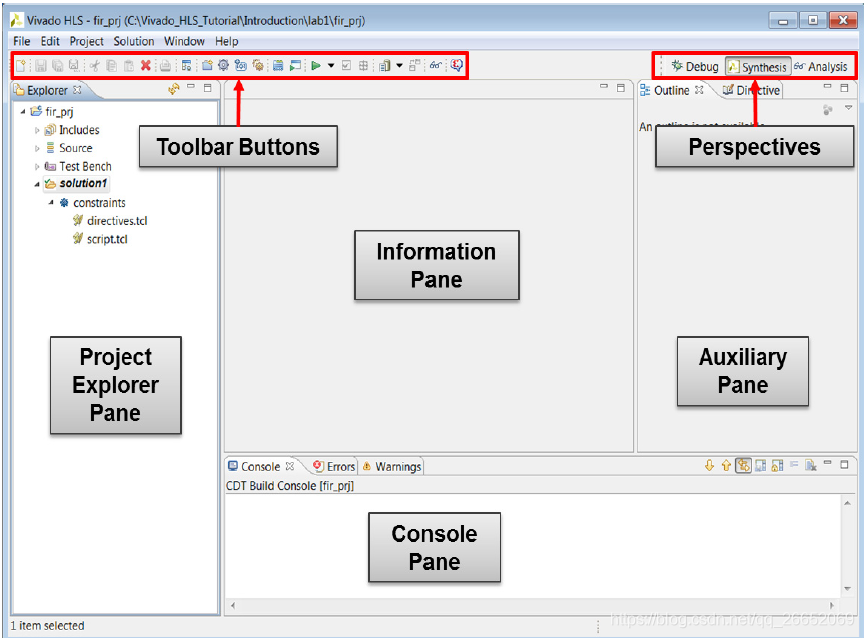
Task: Click the Print icon in toolbar
Action: pos(165,66)
